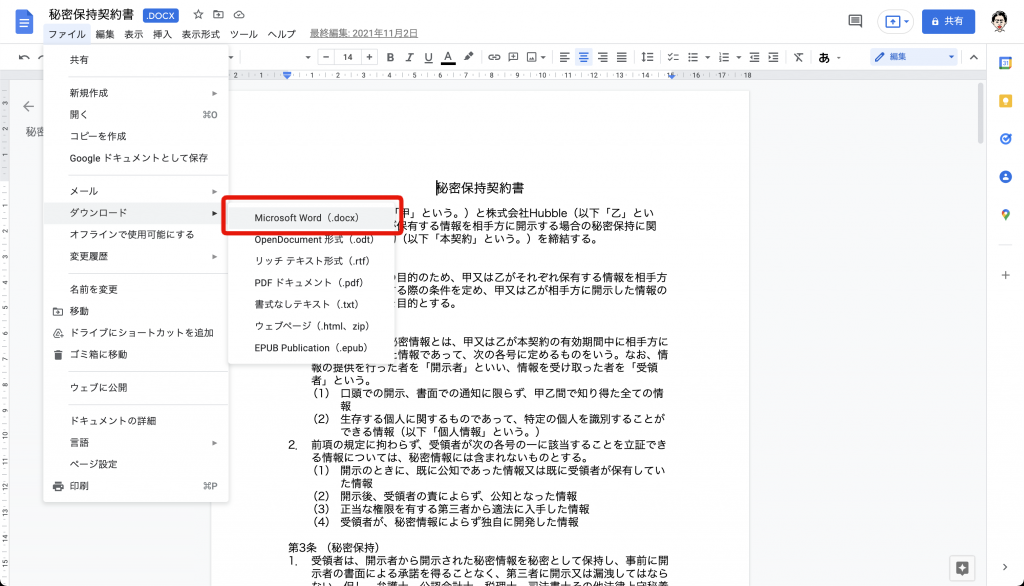
Task: Expand the 言語 submenu
Action: click(x=136, y=442)
